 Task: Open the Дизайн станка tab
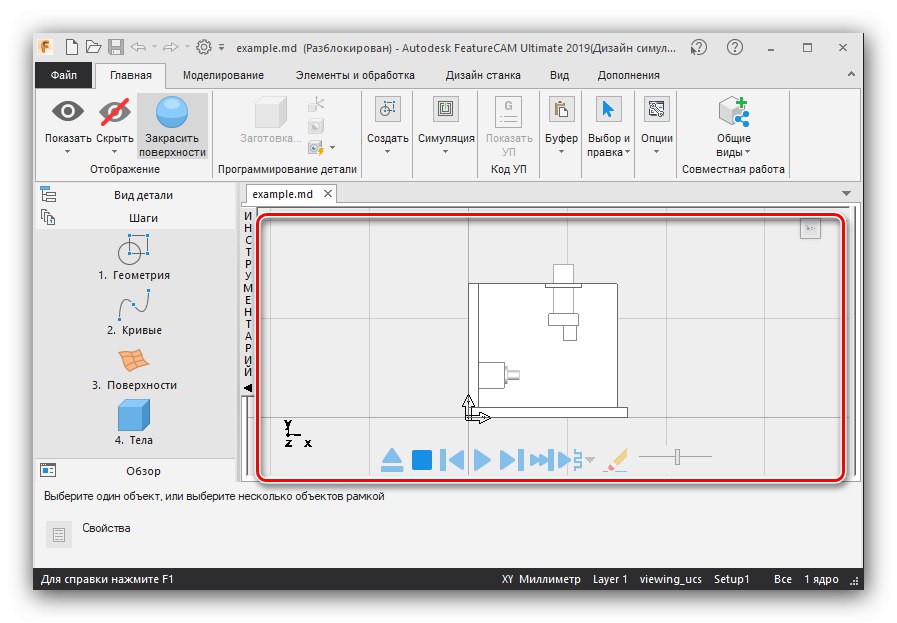point(483,75)
